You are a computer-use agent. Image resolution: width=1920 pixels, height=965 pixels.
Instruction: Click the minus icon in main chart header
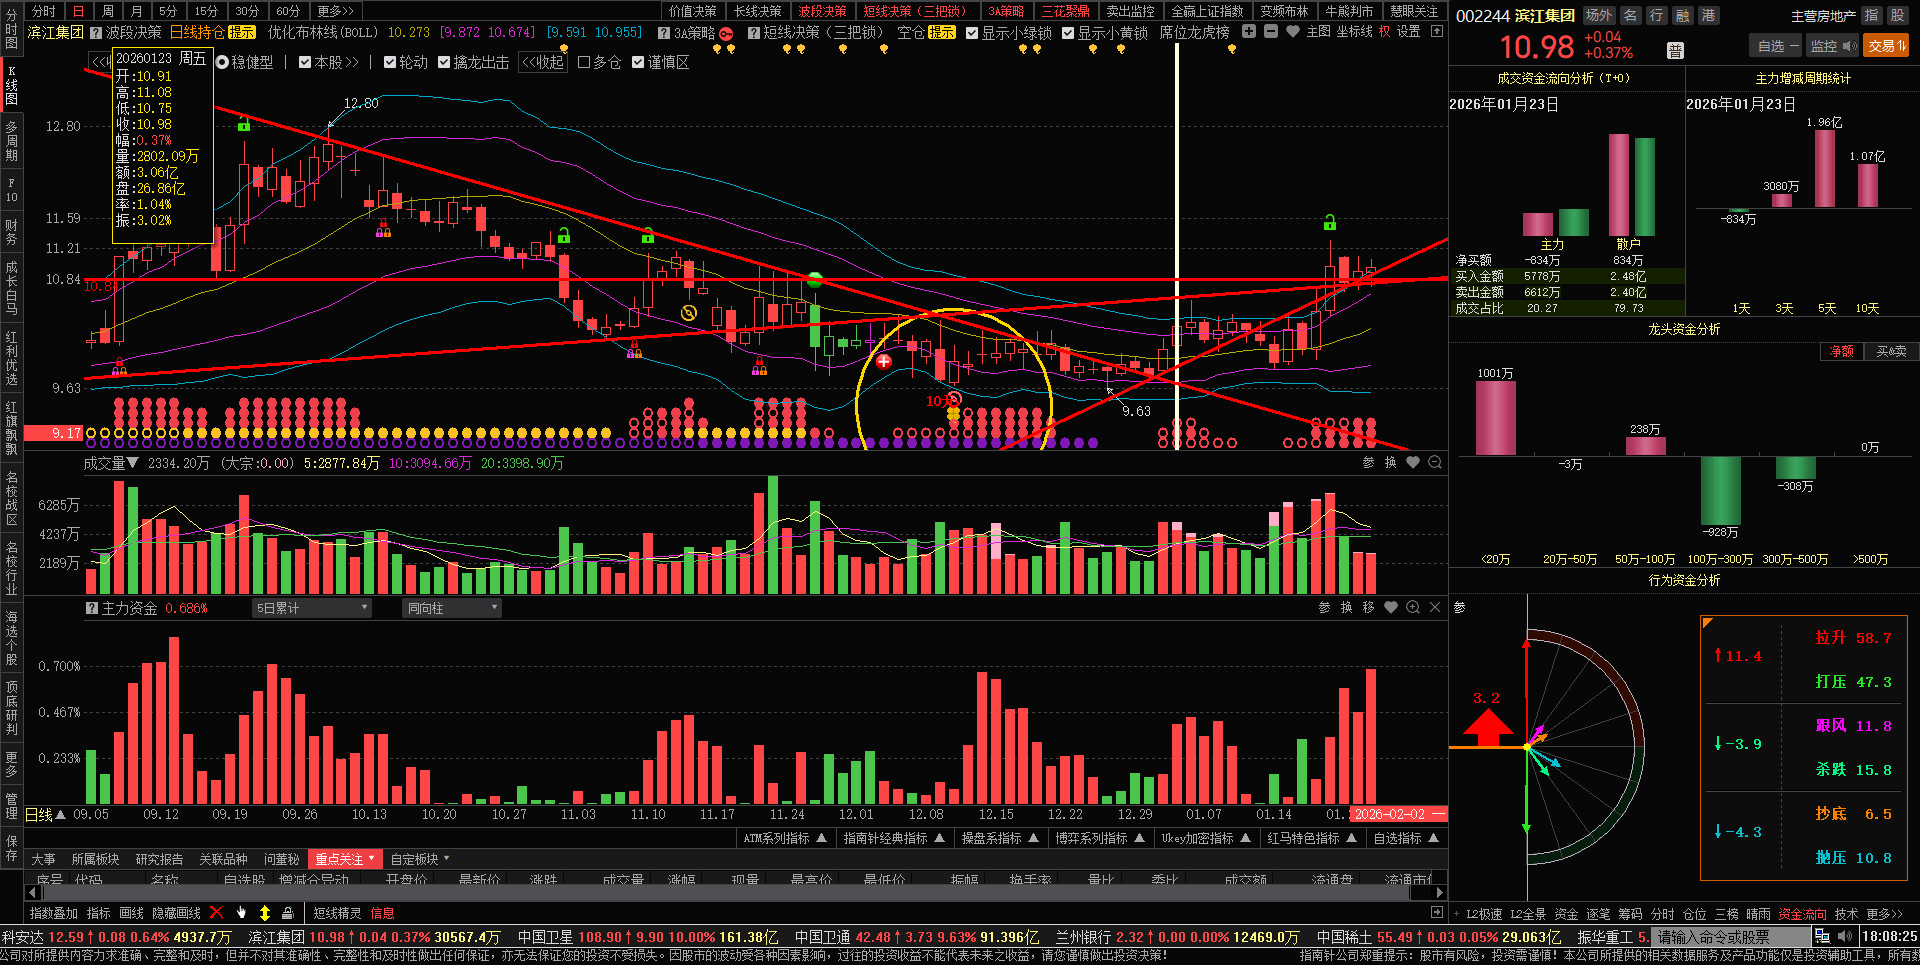(x=1271, y=32)
